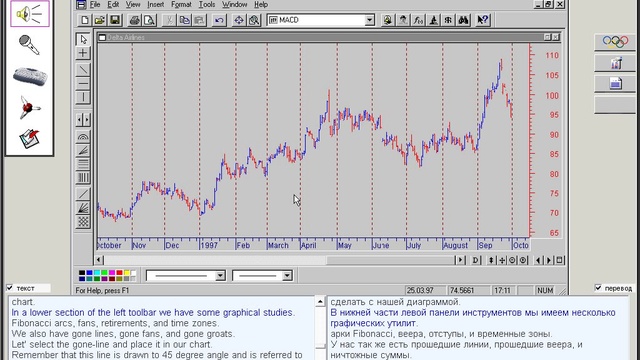This screenshot has height=360, width=640.
Task: Open the Insert menu
Action: coord(156,4)
